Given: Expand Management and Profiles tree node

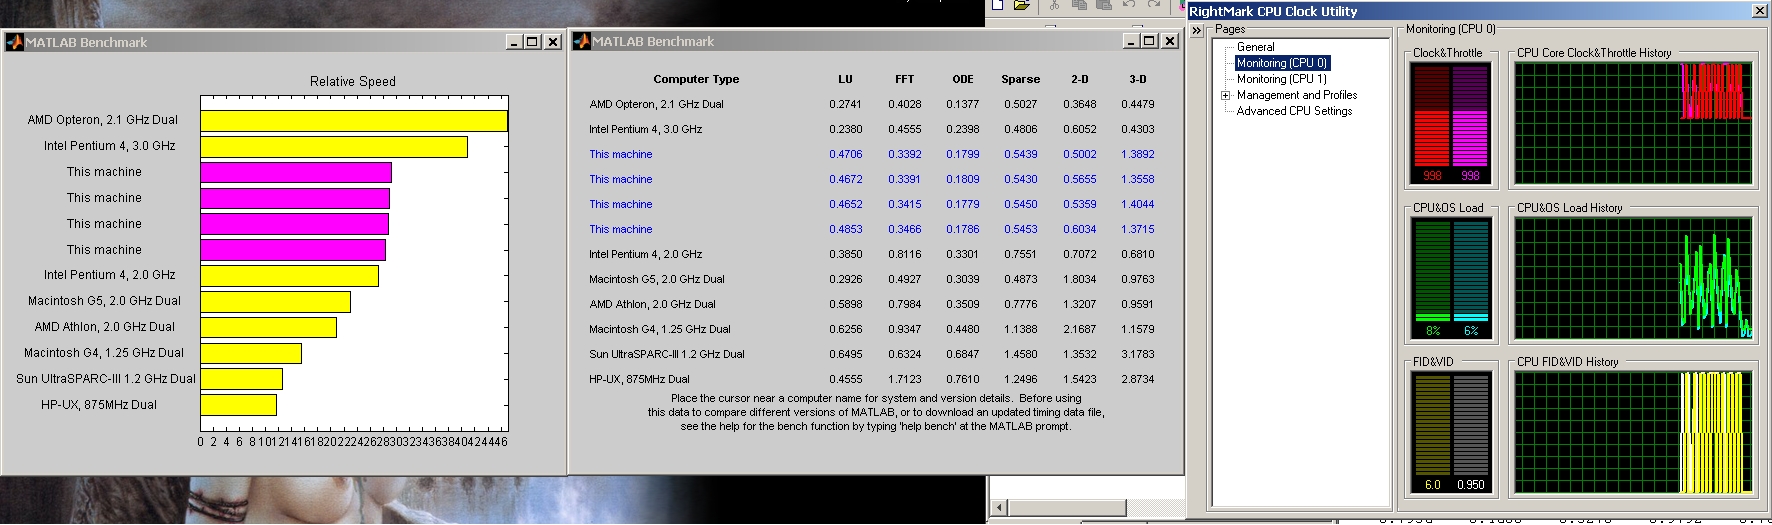Looking at the screenshot, I should (1225, 95).
